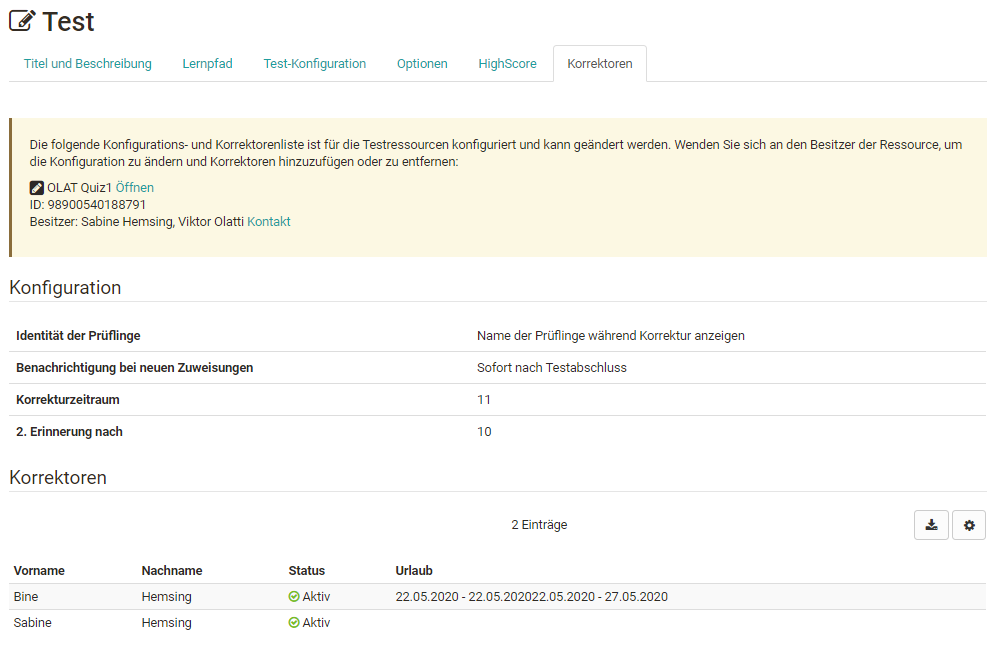Switch to the Titel und Beschreibung tab
Viewport: 992px width, 647px height.
point(87,63)
